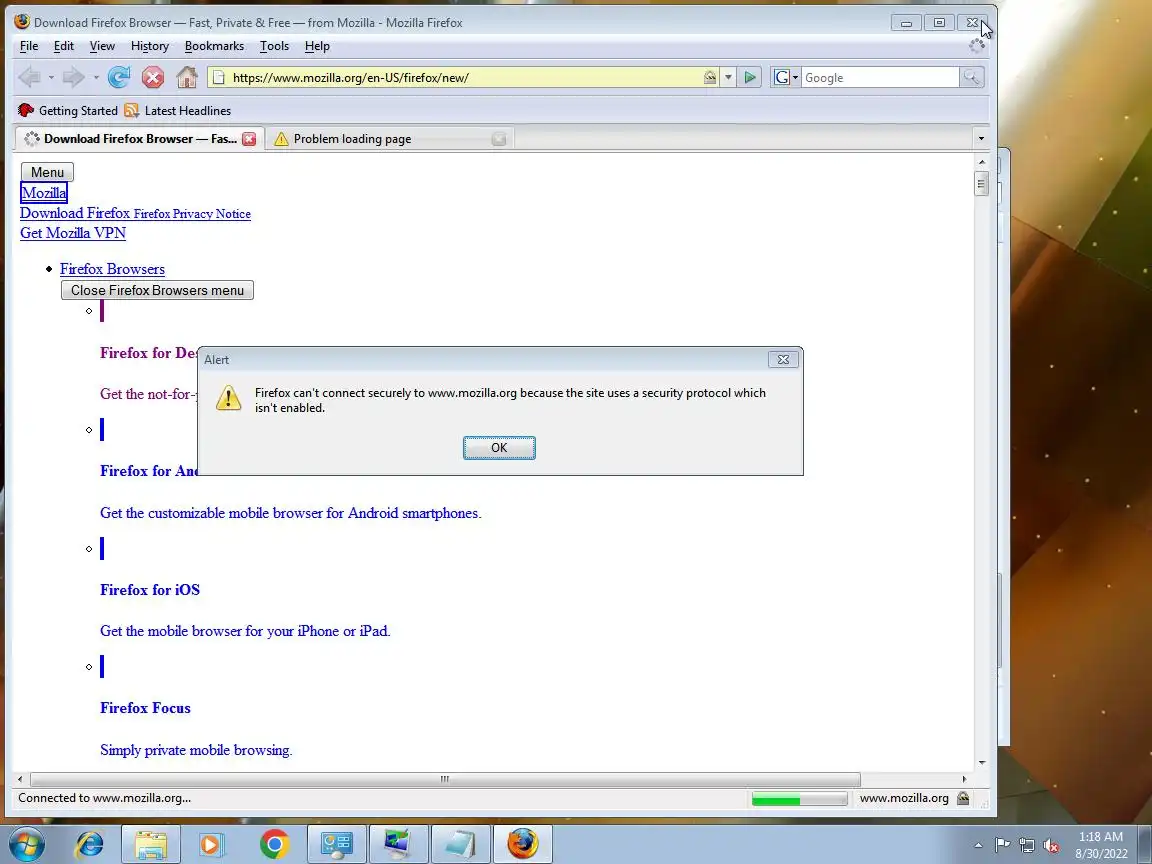This screenshot has height=864, width=1152.
Task: Click the page identity icon in address bar
Action: click(x=219, y=77)
